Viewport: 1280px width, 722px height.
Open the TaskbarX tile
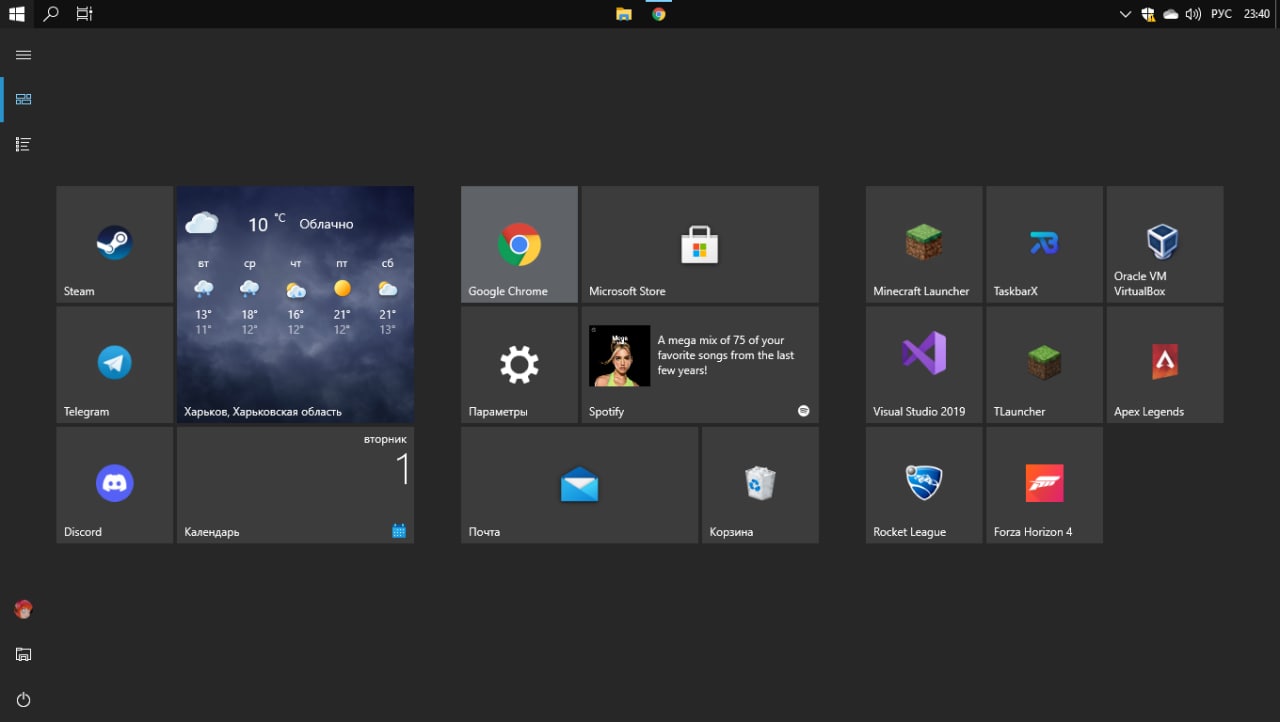(x=1044, y=244)
